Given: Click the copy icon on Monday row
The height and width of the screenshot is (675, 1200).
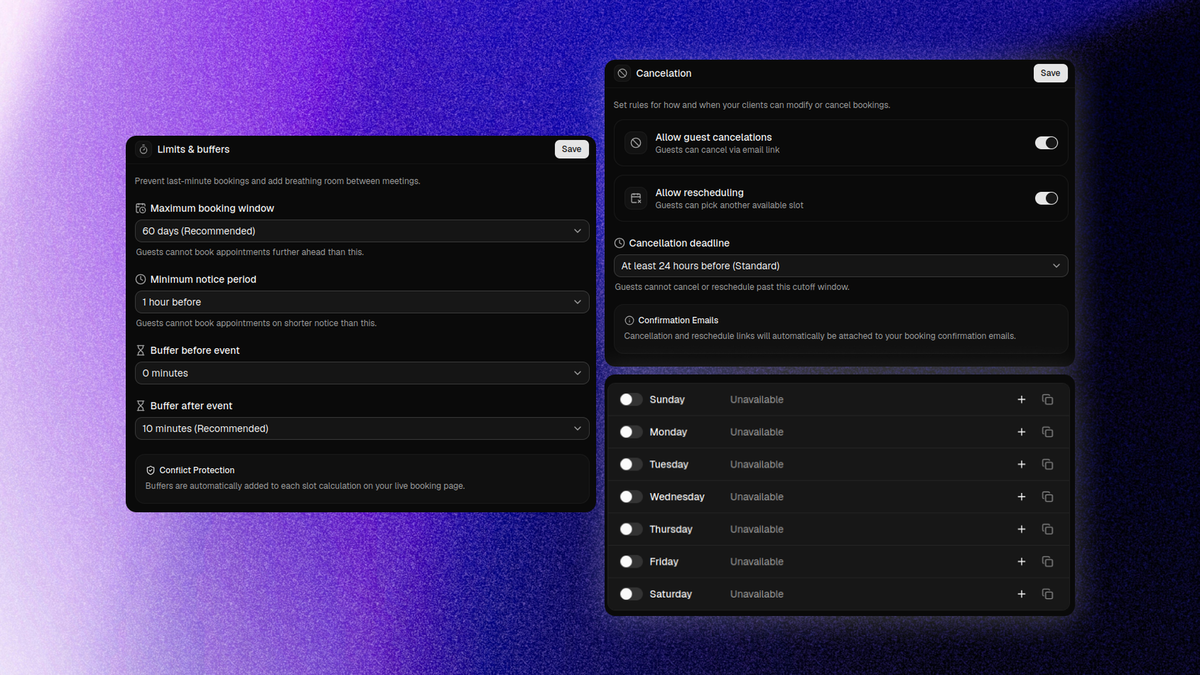Looking at the screenshot, I should [1047, 432].
